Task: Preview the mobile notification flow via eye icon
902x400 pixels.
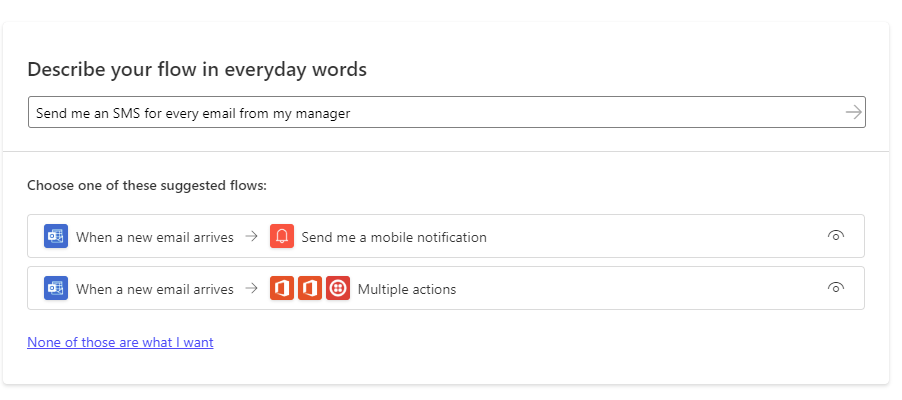Action: pyautogui.click(x=836, y=236)
